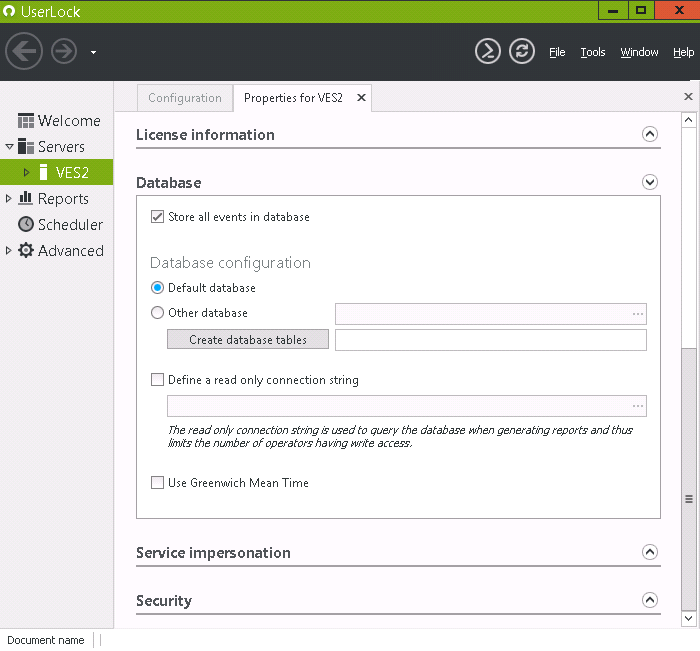Collapse the Database section
The image size is (700, 651).
650,182
